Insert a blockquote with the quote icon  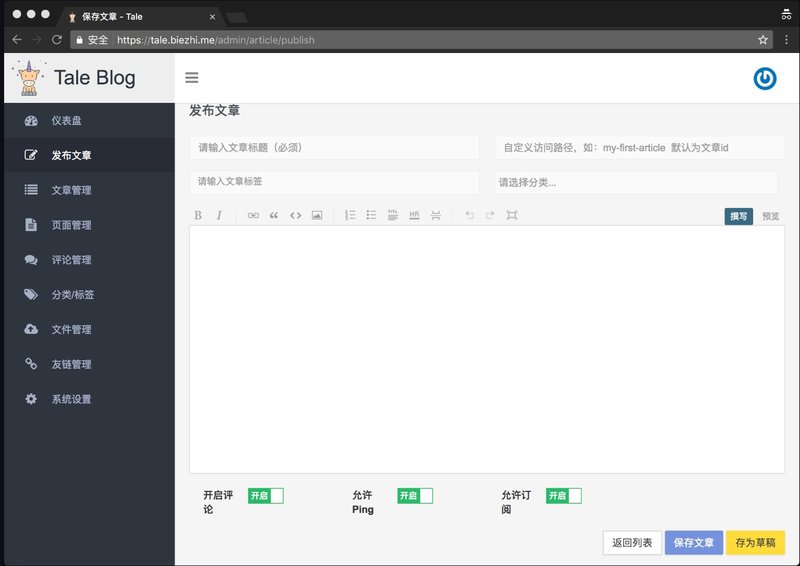[x=273, y=215]
